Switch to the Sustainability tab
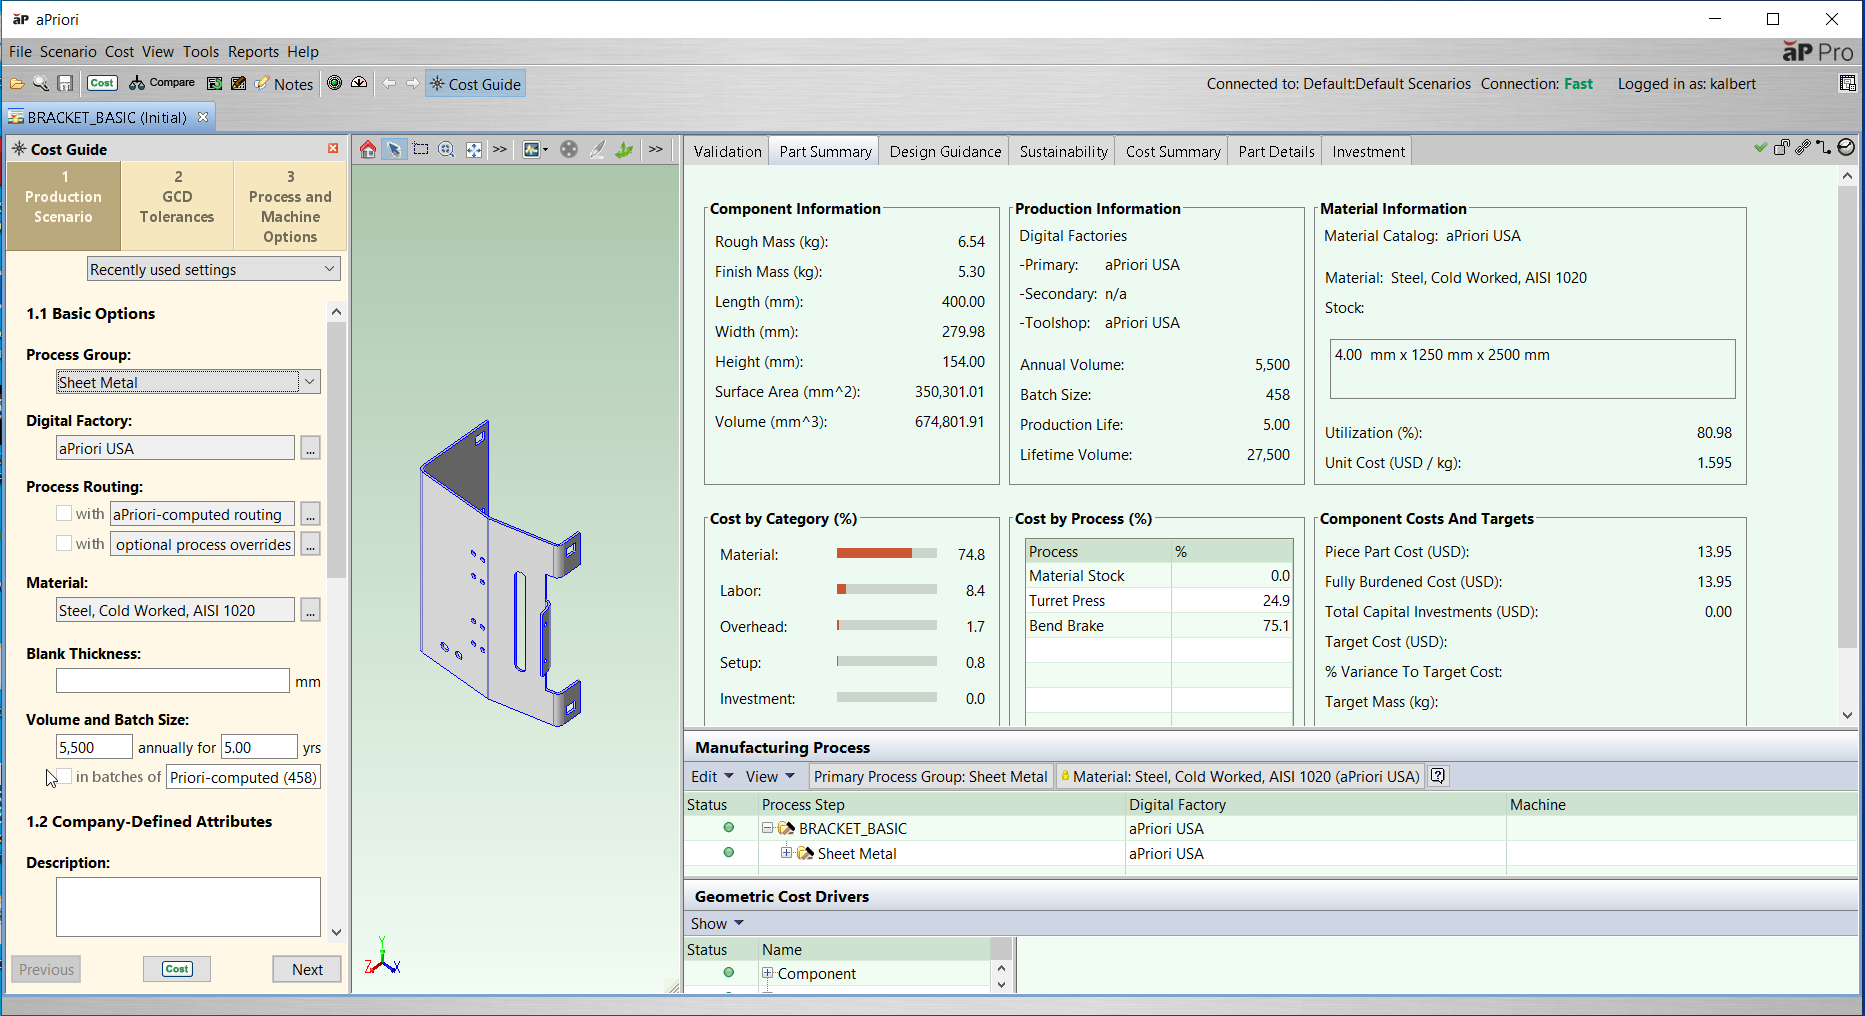Image resolution: width=1865 pixels, height=1016 pixels. coord(1063,151)
